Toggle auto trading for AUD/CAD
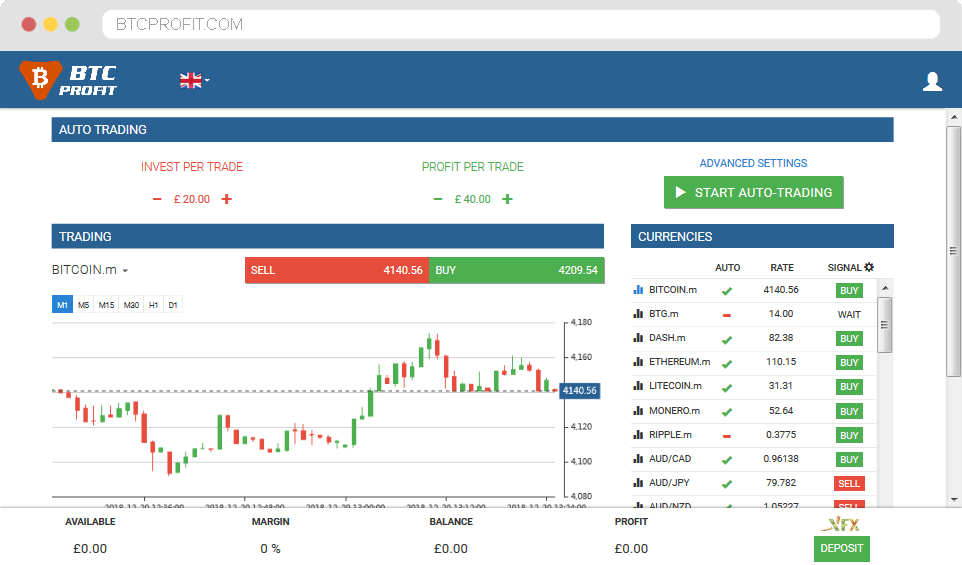The image size is (962, 565). (727, 460)
